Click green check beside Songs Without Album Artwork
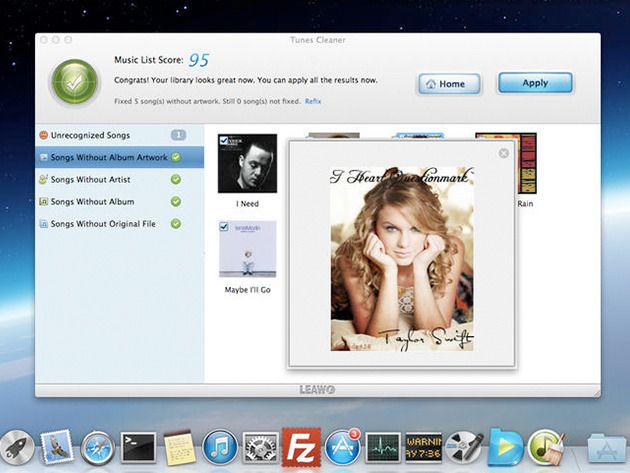The height and width of the screenshot is (473, 630). coord(176,157)
